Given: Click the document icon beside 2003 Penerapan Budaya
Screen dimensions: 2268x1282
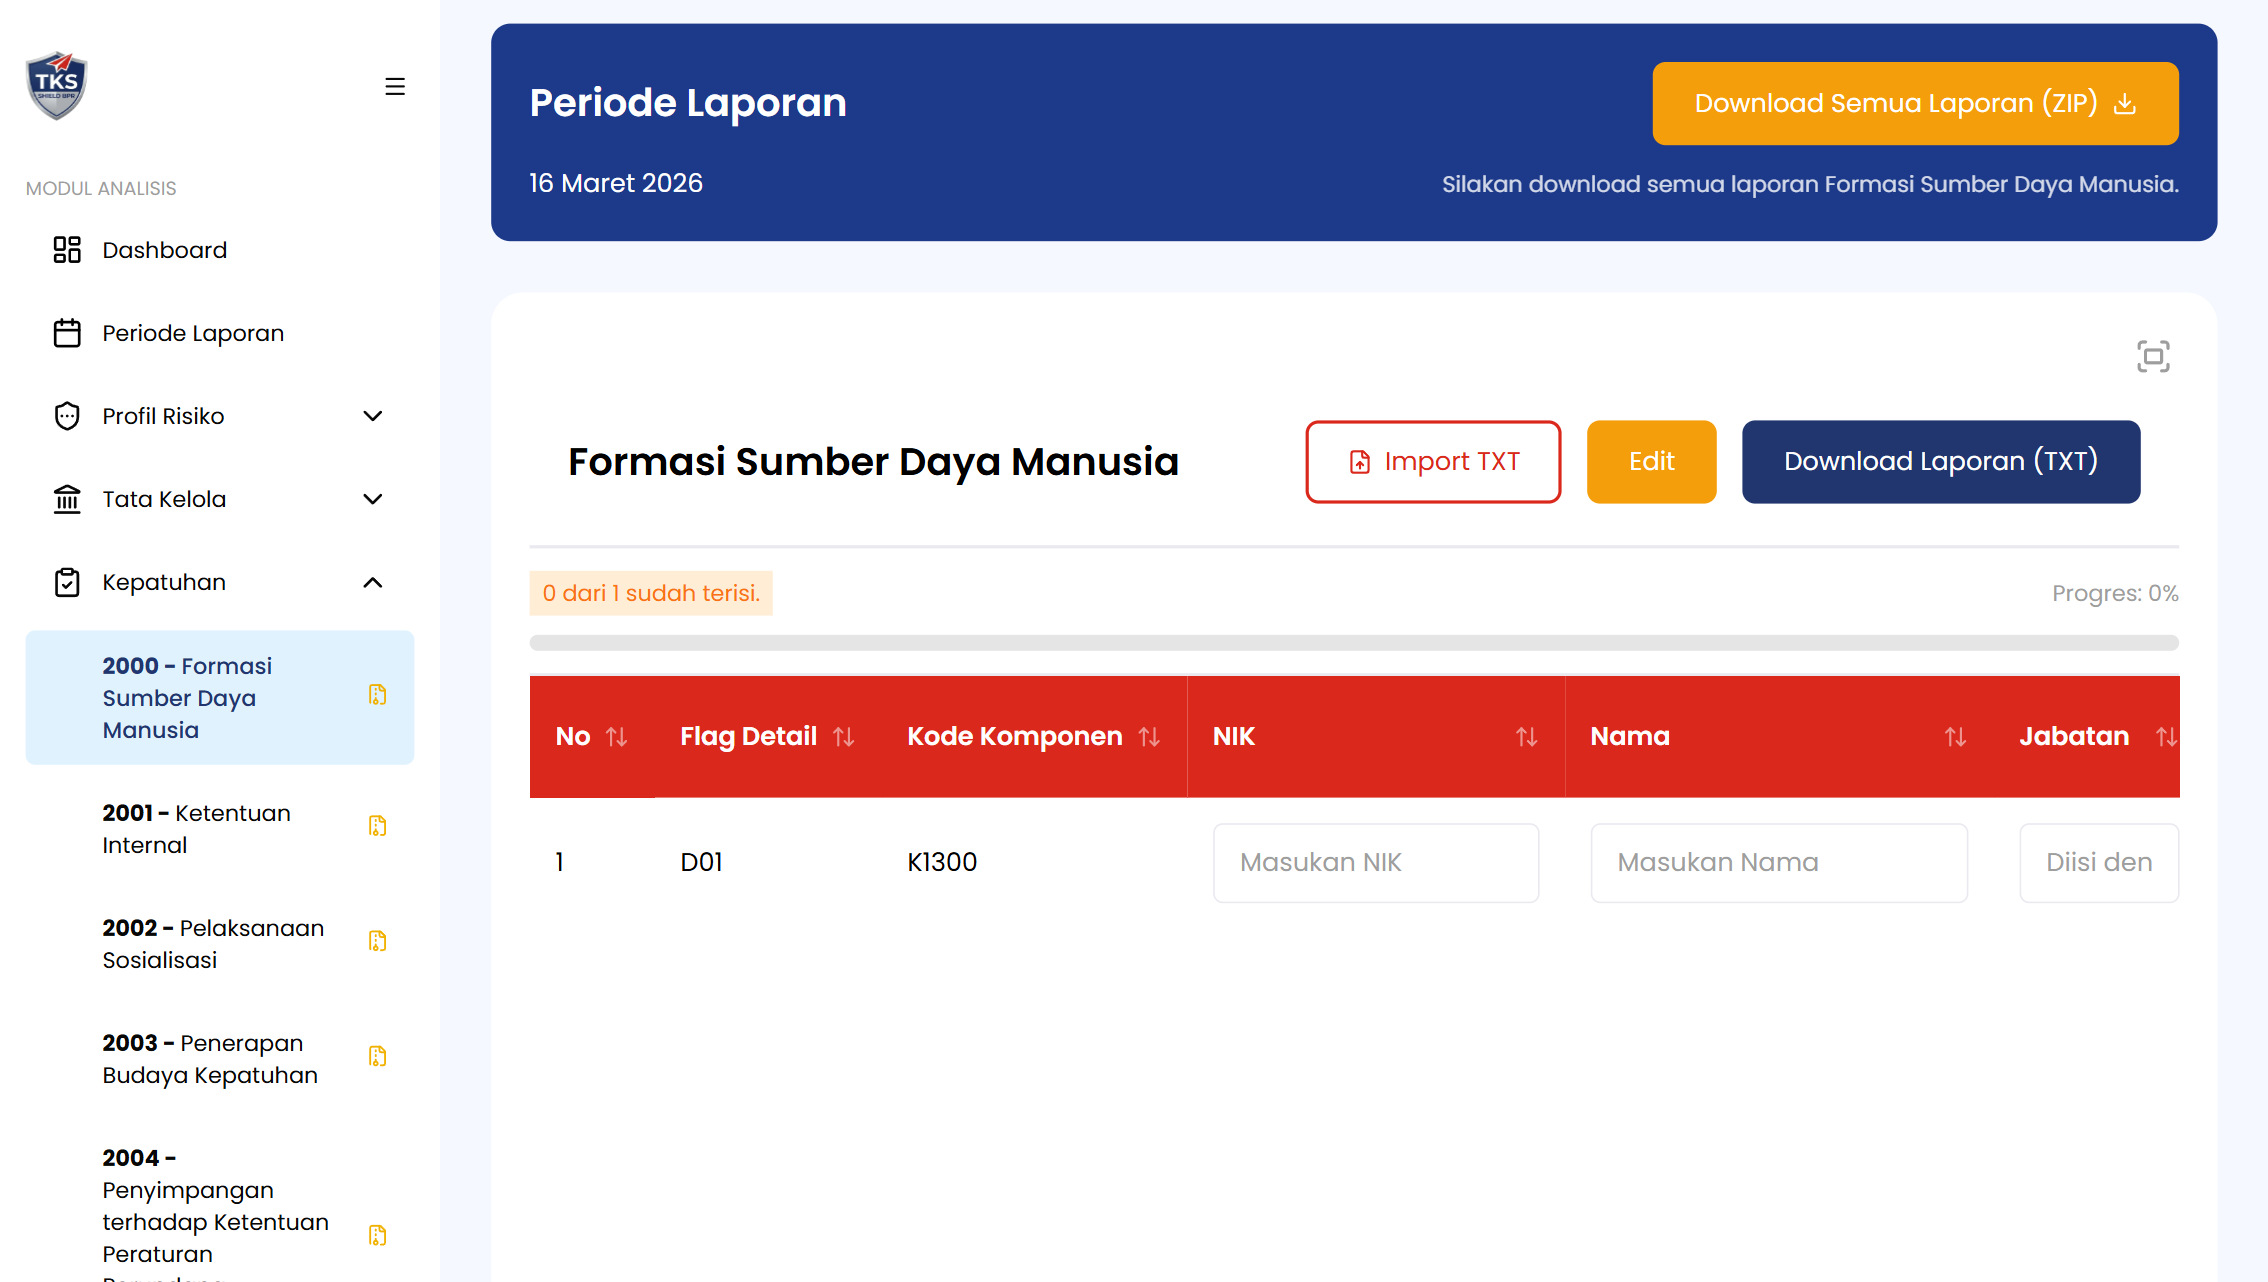Looking at the screenshot, I should click(377, 1056).
